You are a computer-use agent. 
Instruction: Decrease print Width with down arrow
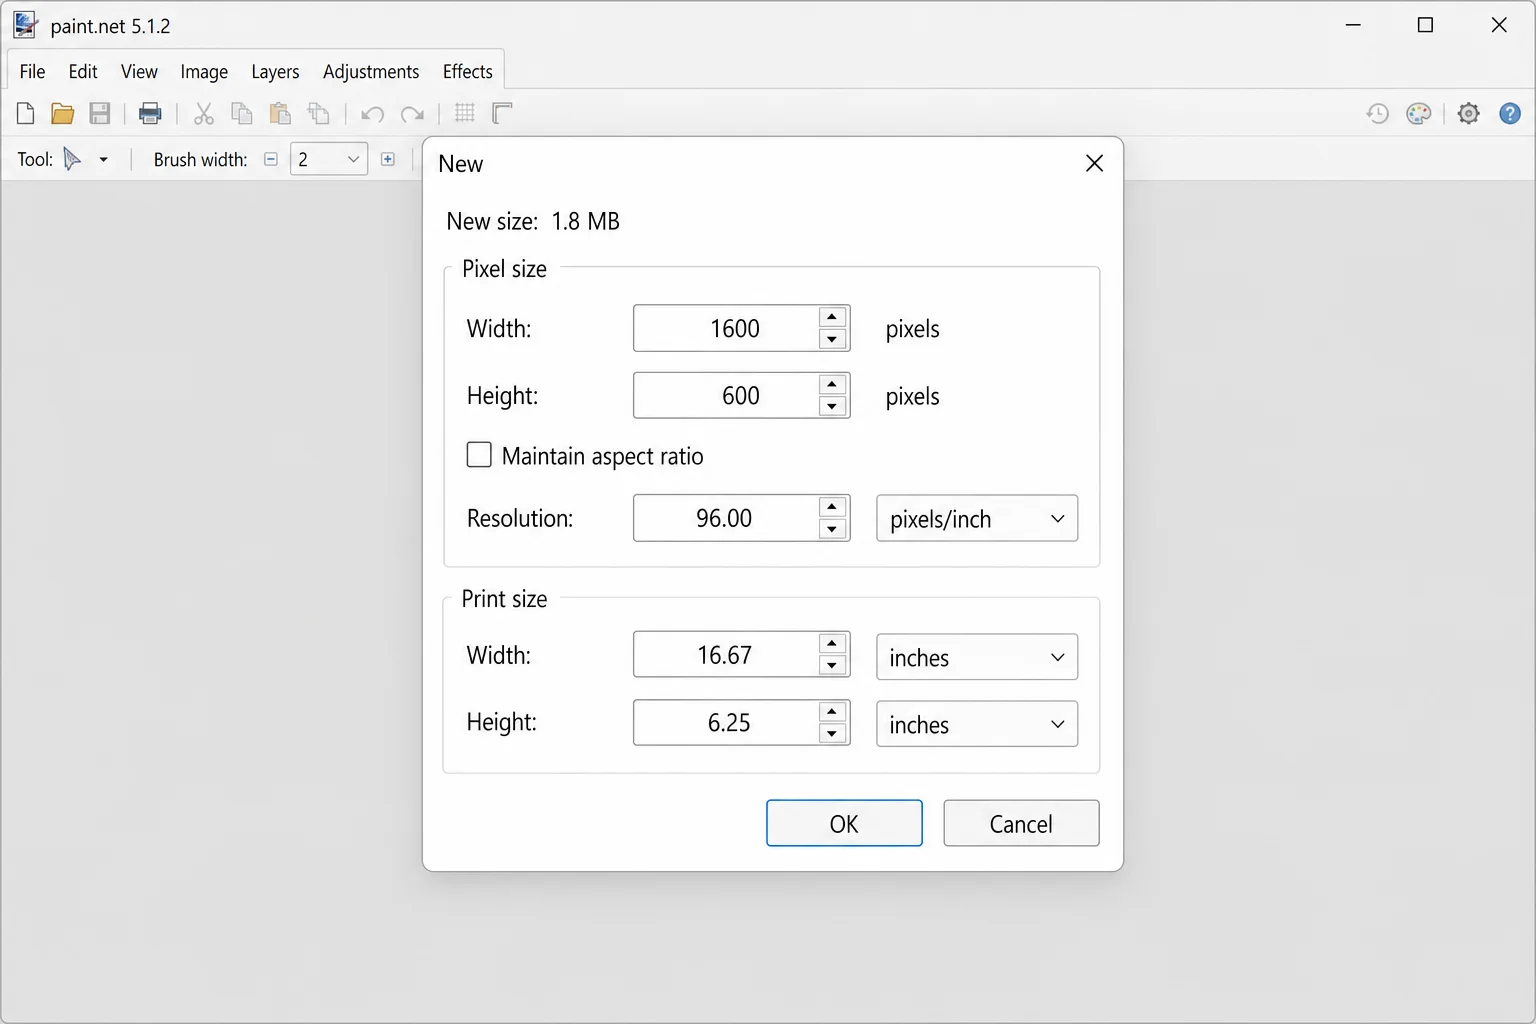(832, 666)
